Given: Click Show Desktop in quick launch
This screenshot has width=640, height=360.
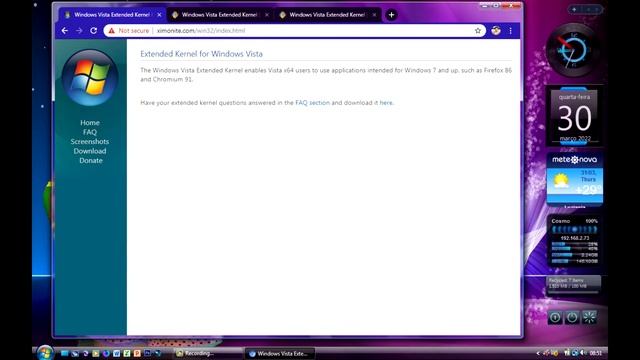Looking at the screenshot, I should (64, 353).
